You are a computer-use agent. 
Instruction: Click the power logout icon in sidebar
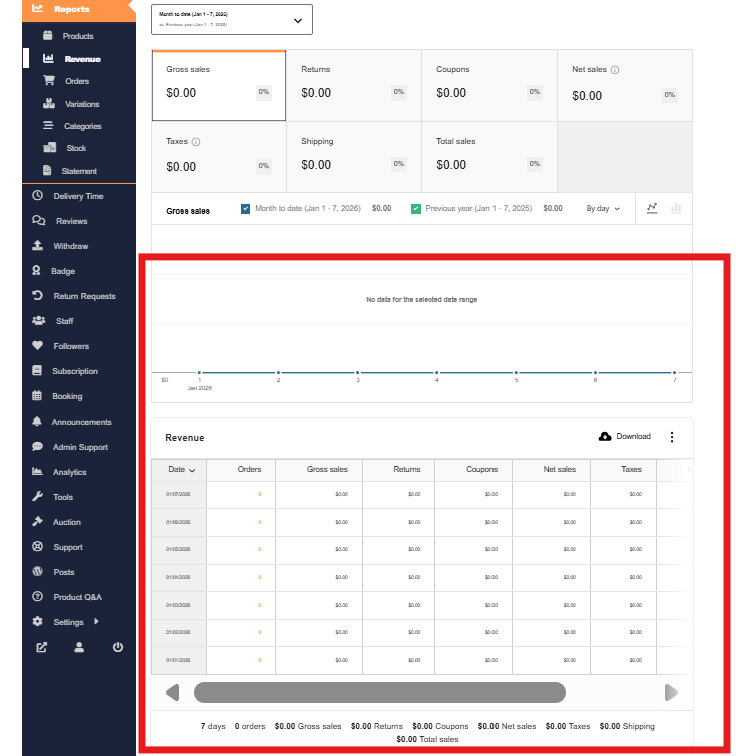tap(118, 647)
